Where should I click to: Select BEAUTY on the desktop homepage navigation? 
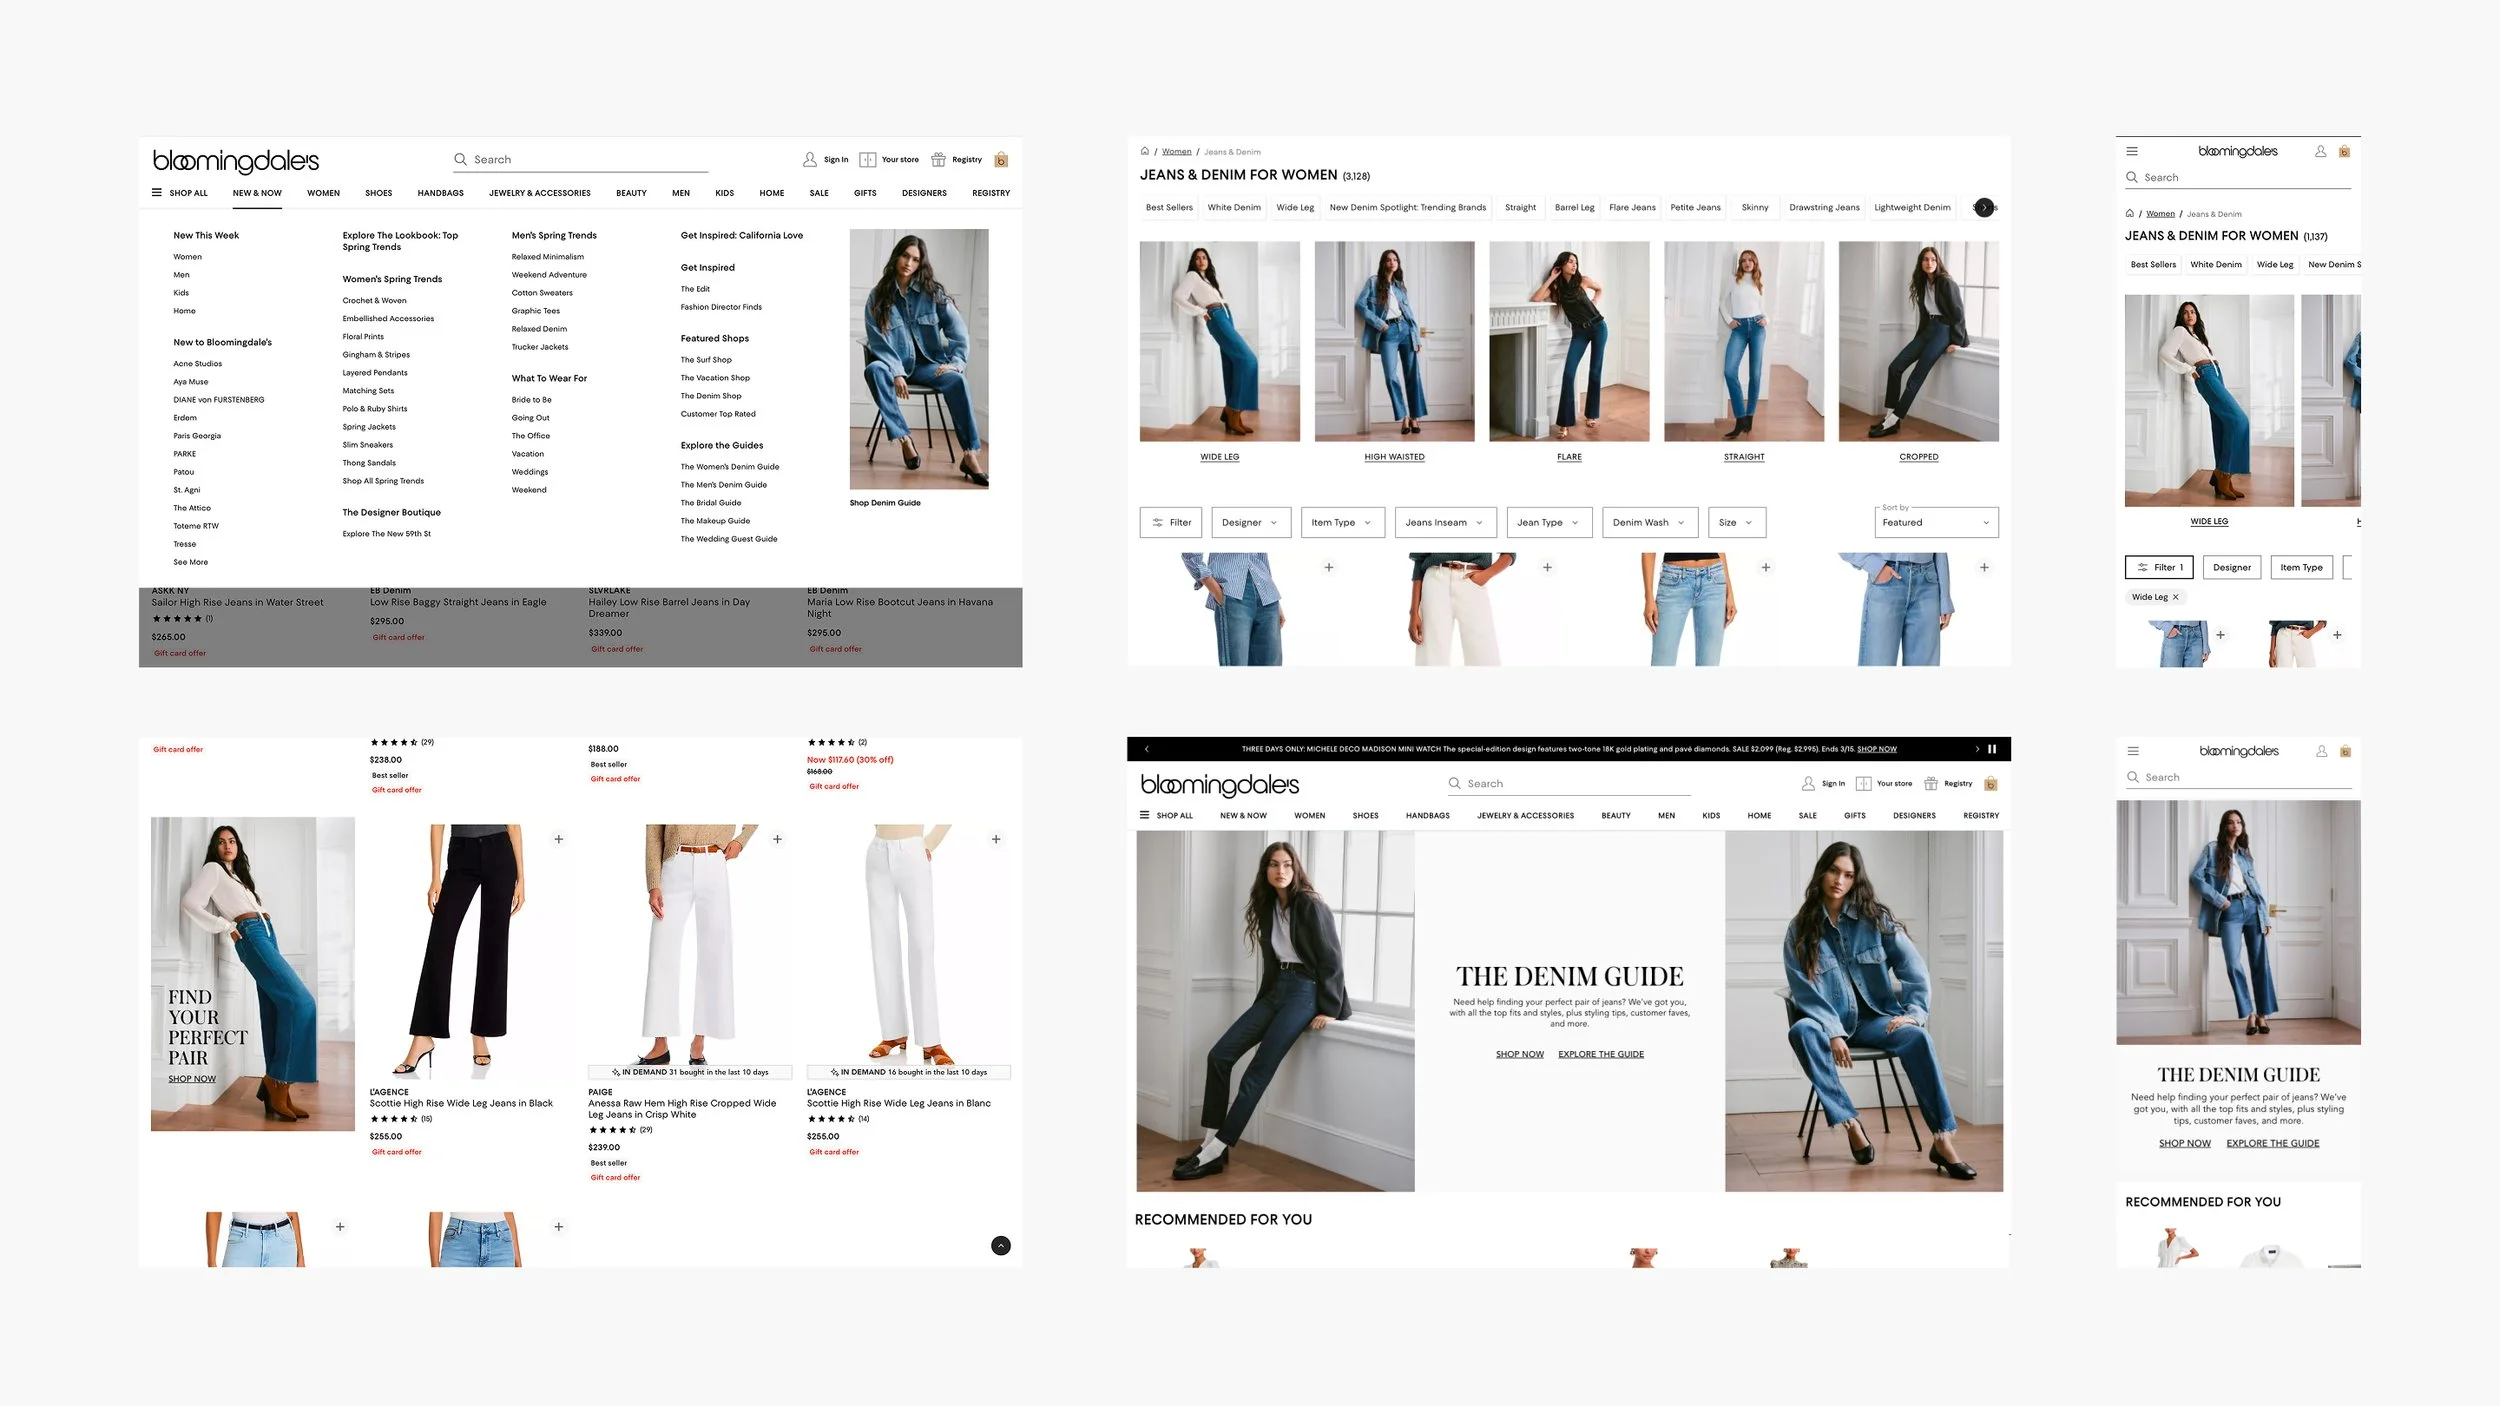tap(1616, 816)
